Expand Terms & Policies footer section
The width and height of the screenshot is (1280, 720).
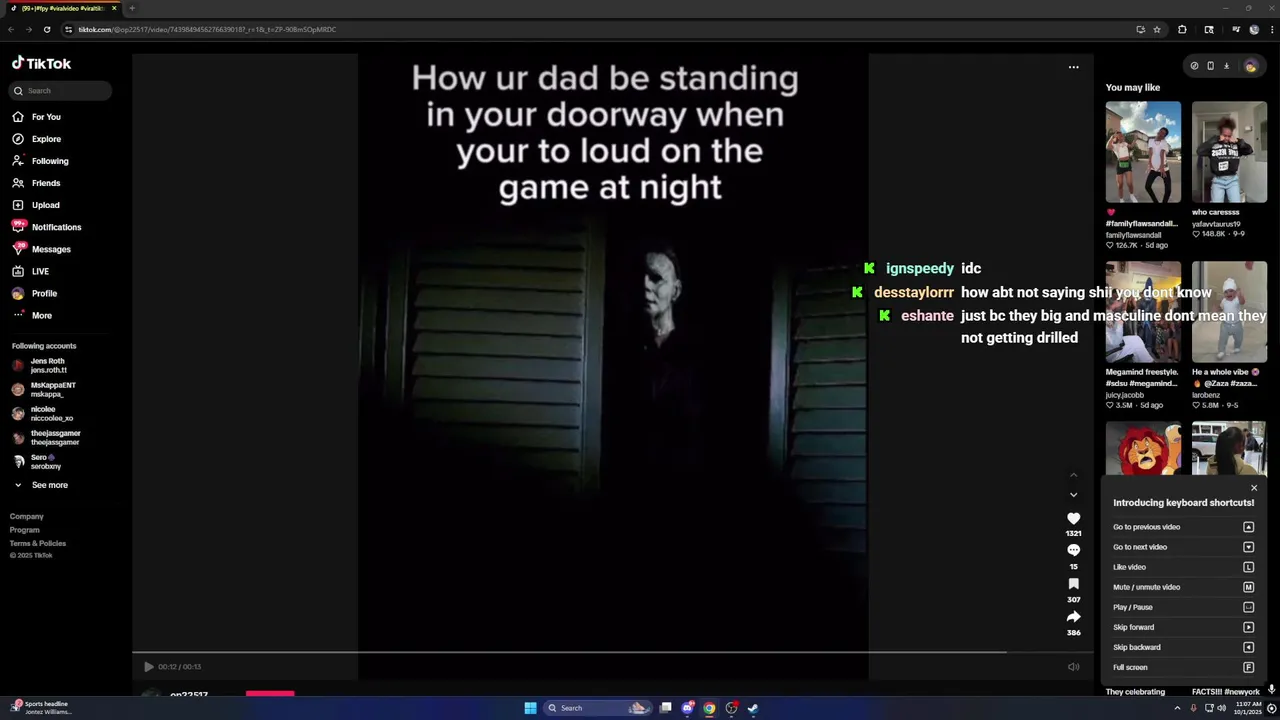38,543
